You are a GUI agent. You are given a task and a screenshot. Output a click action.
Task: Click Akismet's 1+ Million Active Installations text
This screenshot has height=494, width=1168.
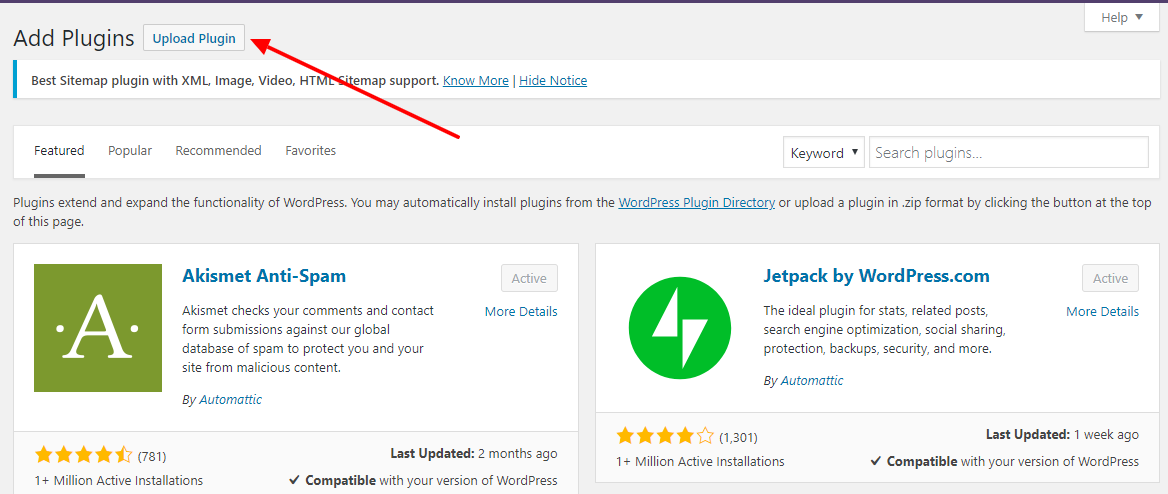click(x=118, y=480)
